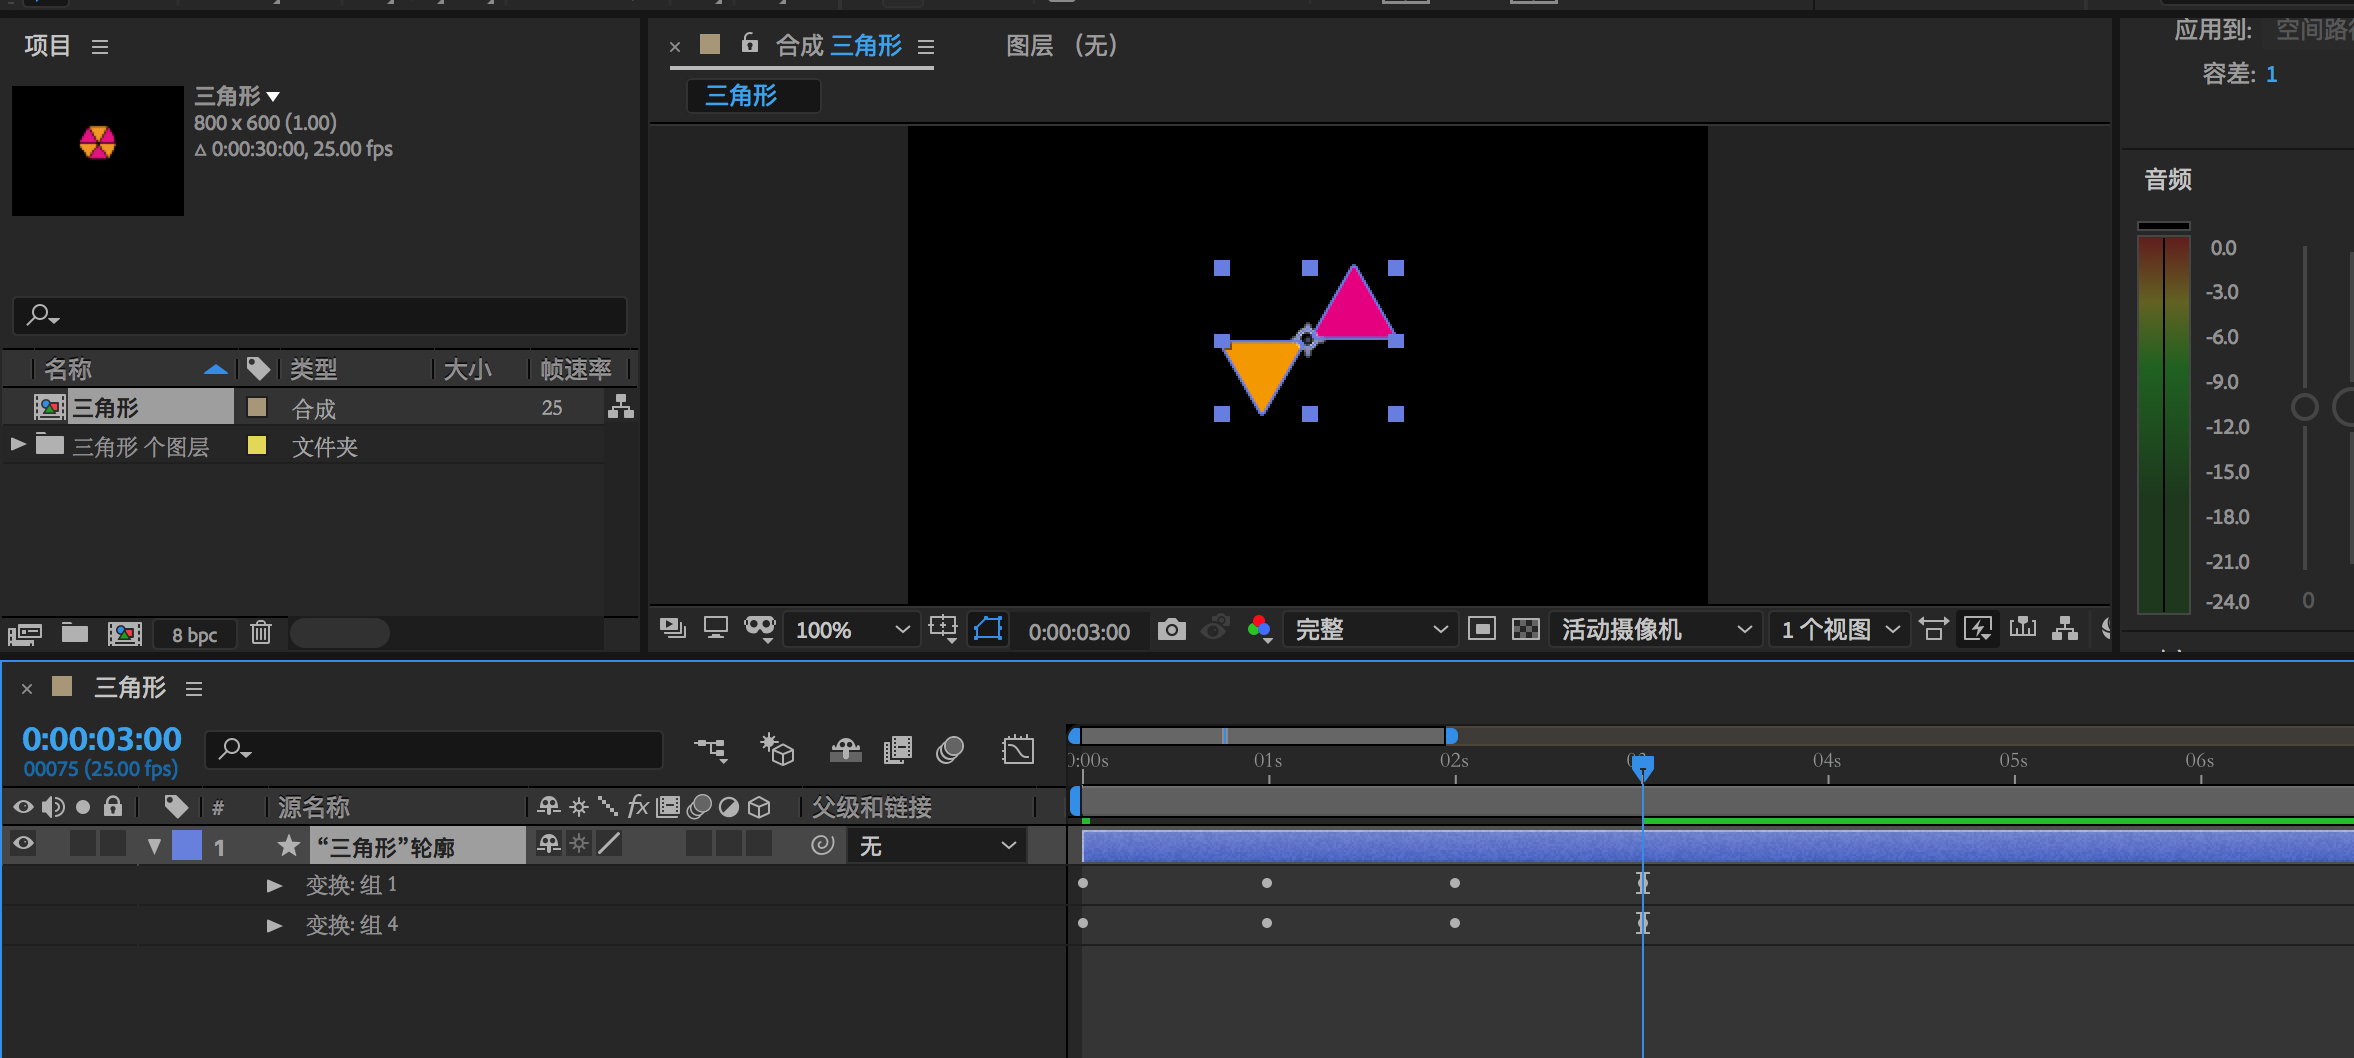Open the graph editor icon
2354x1058 pixels.
coord(1018,749)
